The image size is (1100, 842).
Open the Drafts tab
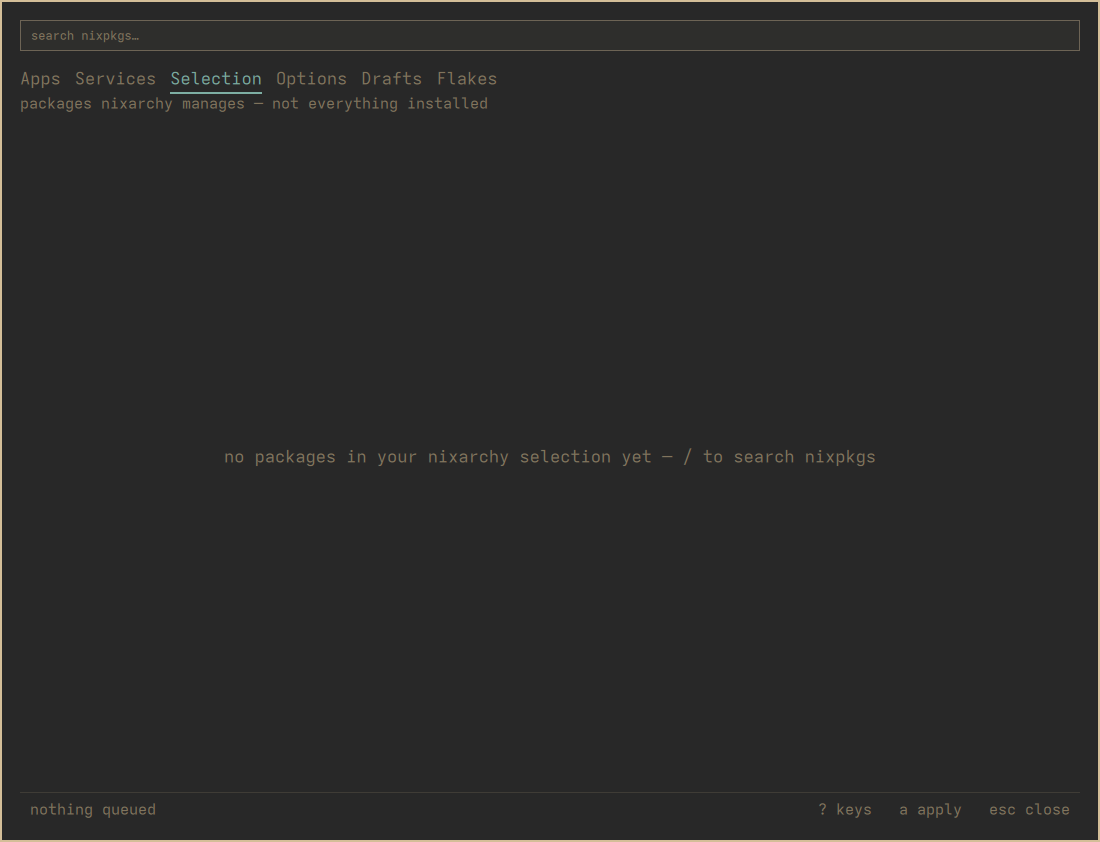coord(391,79)
